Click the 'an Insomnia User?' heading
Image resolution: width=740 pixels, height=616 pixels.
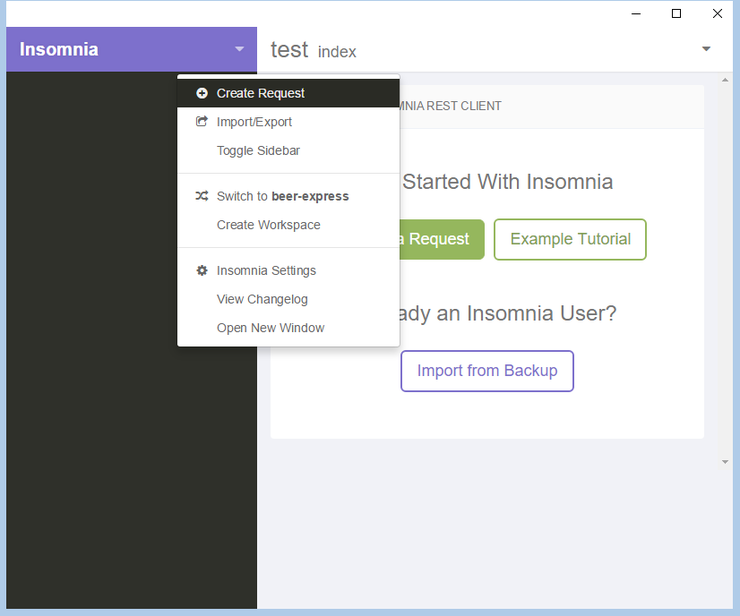526,313
